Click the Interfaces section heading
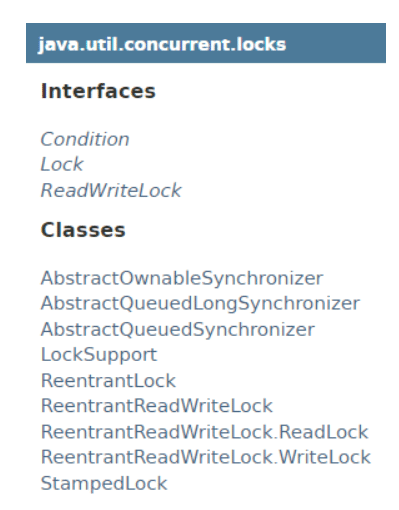The image size is (399, 510). (x=98, y=91)
